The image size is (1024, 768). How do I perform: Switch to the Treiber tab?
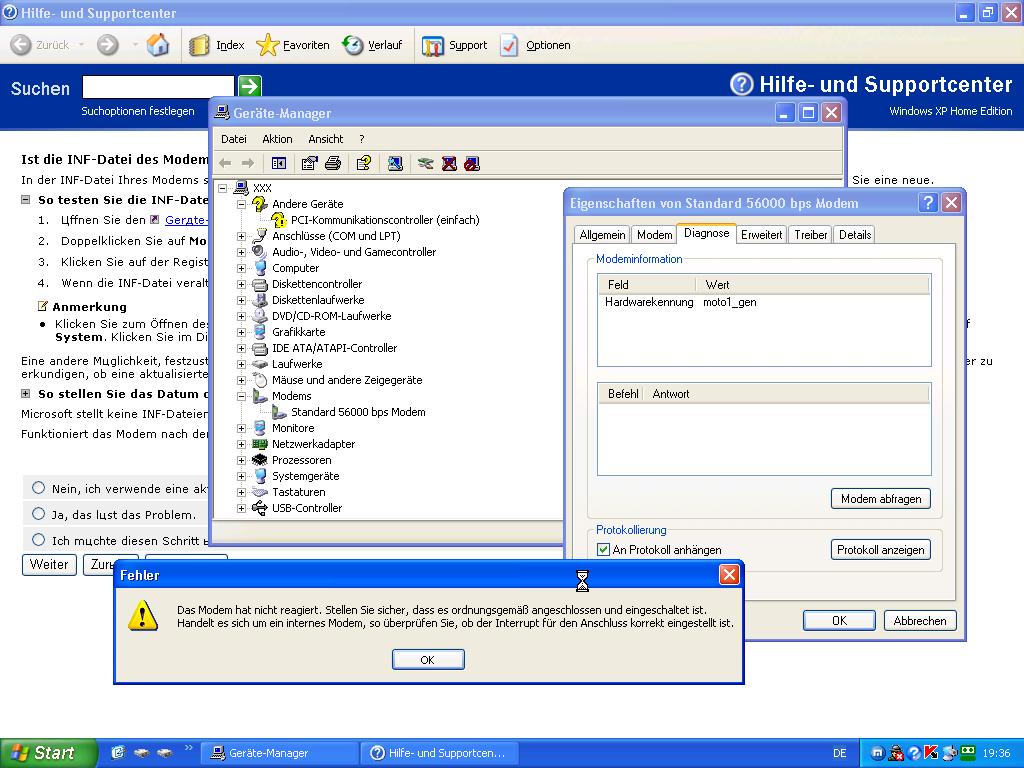tap(810, 235)
